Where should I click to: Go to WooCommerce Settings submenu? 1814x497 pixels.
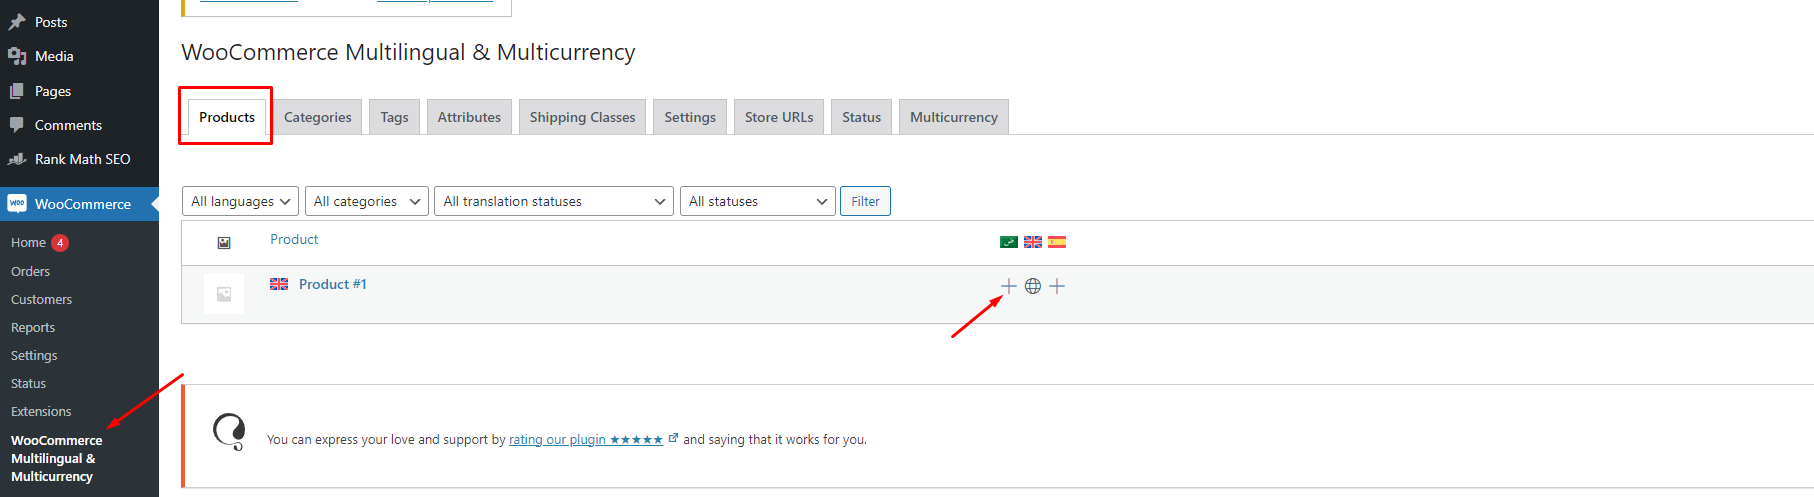pos(34,355)
